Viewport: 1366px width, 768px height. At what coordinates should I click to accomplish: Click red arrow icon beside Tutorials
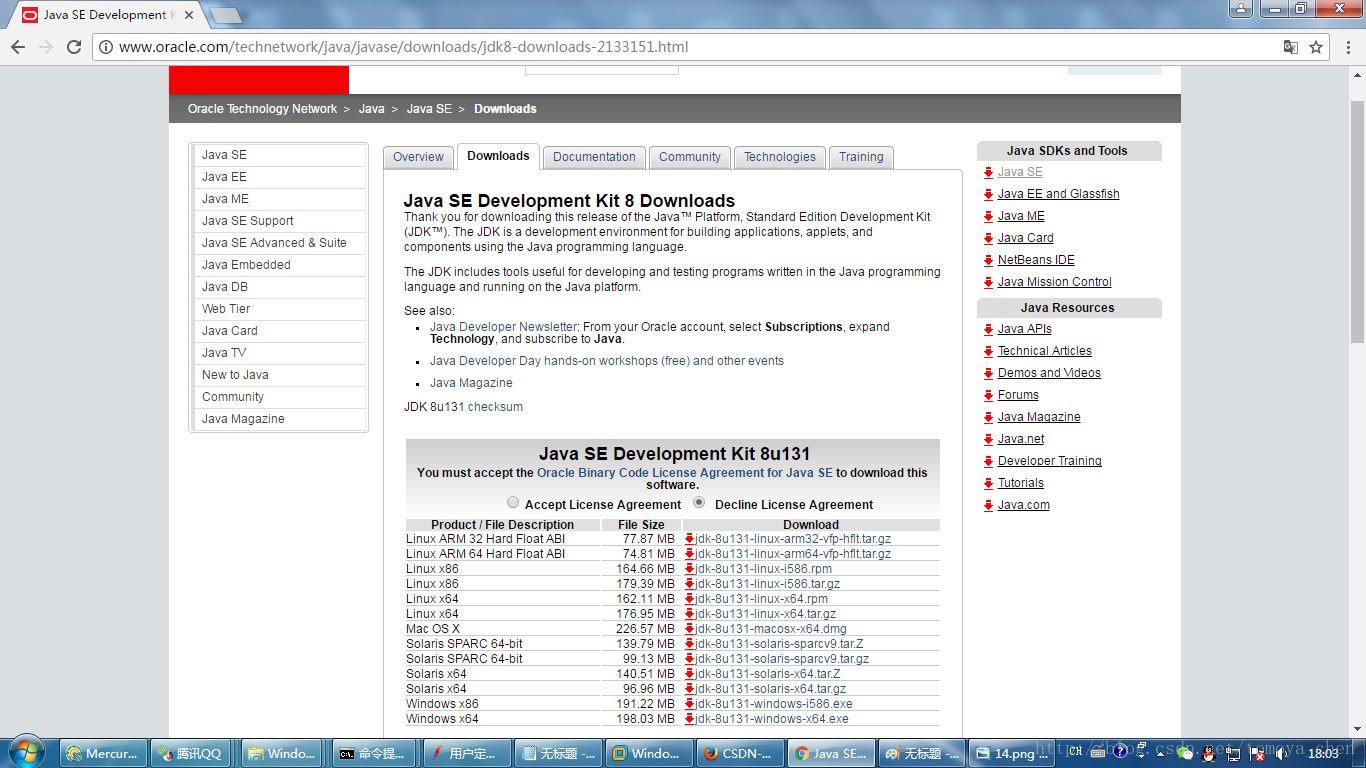pos(988,483)
